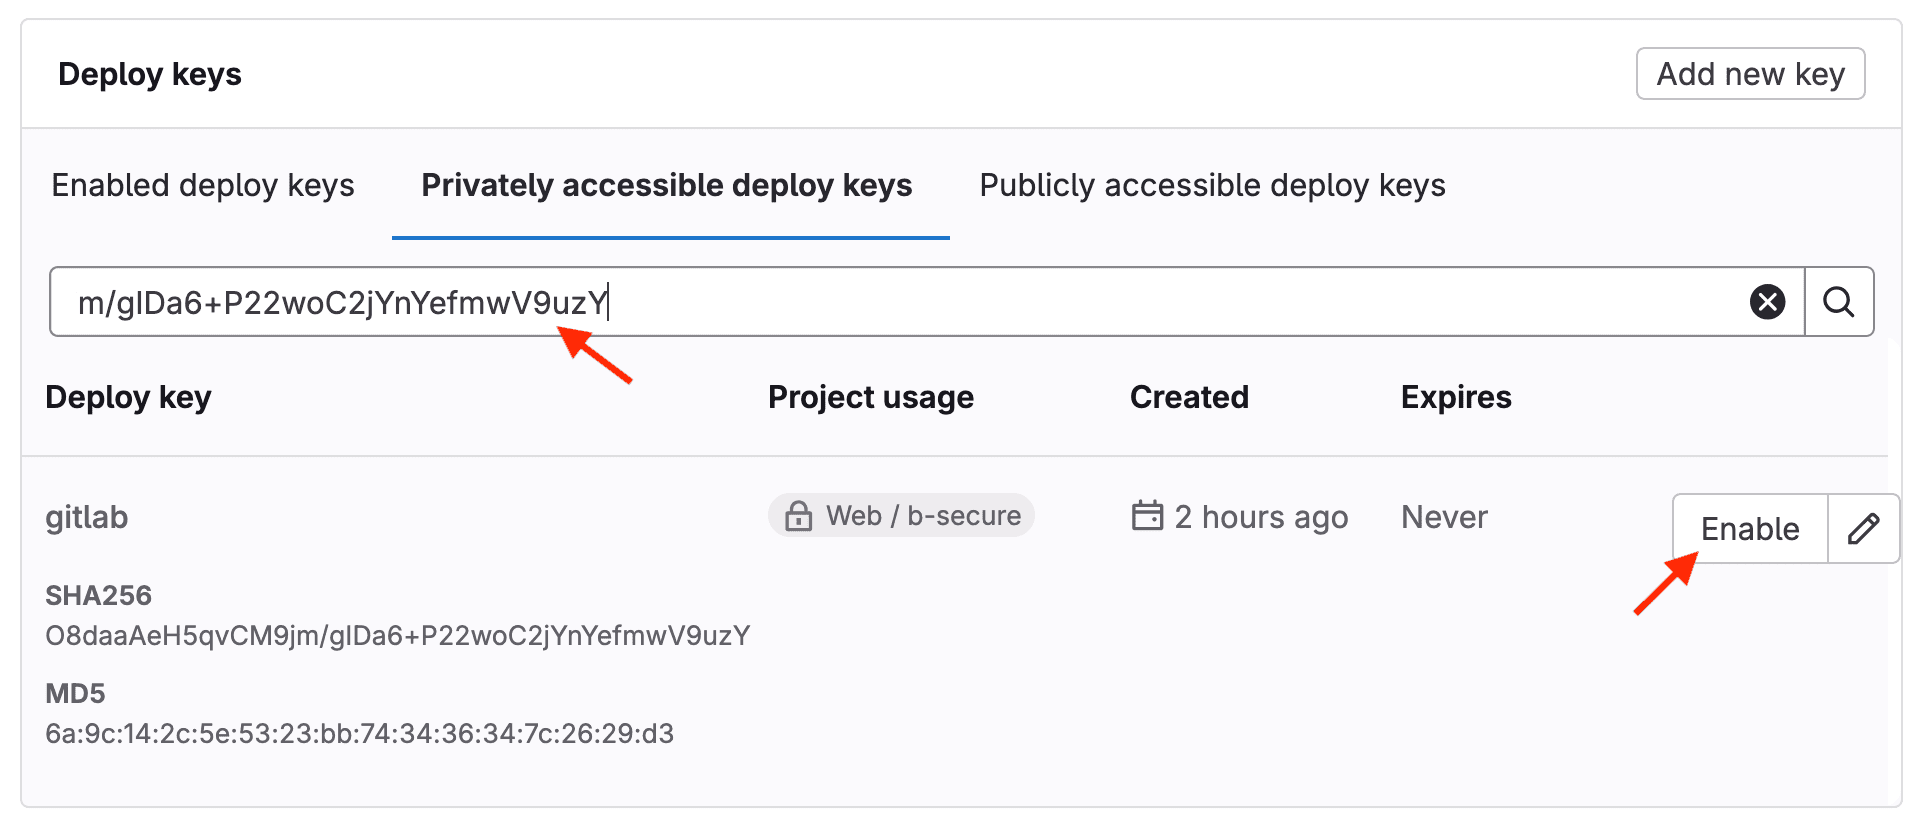The width and height of the screenshot is (1924, 832).
Task: Switch to the Enabled deploy keys tab
Action: pyautogui.click(x=203, y=185)
